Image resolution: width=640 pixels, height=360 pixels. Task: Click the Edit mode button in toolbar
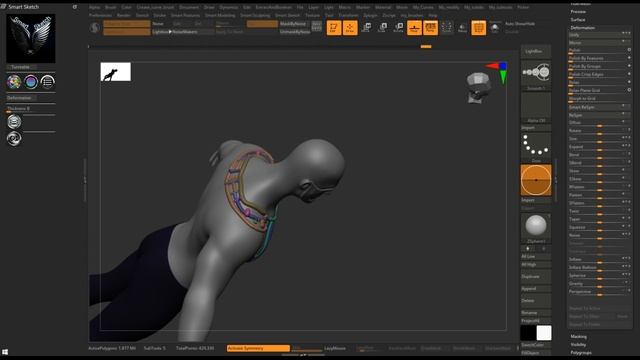coord(333,28)
